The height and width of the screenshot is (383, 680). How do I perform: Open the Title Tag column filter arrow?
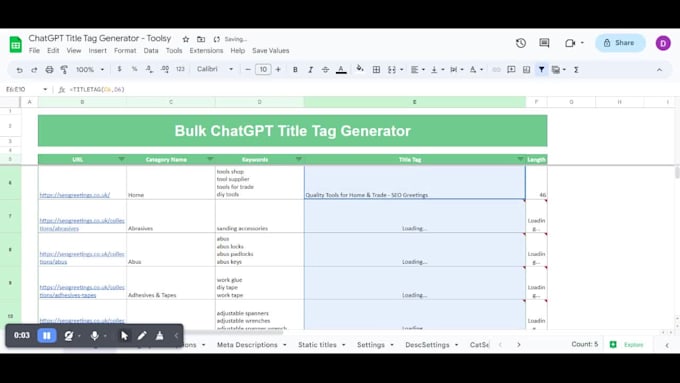[520, 159]
